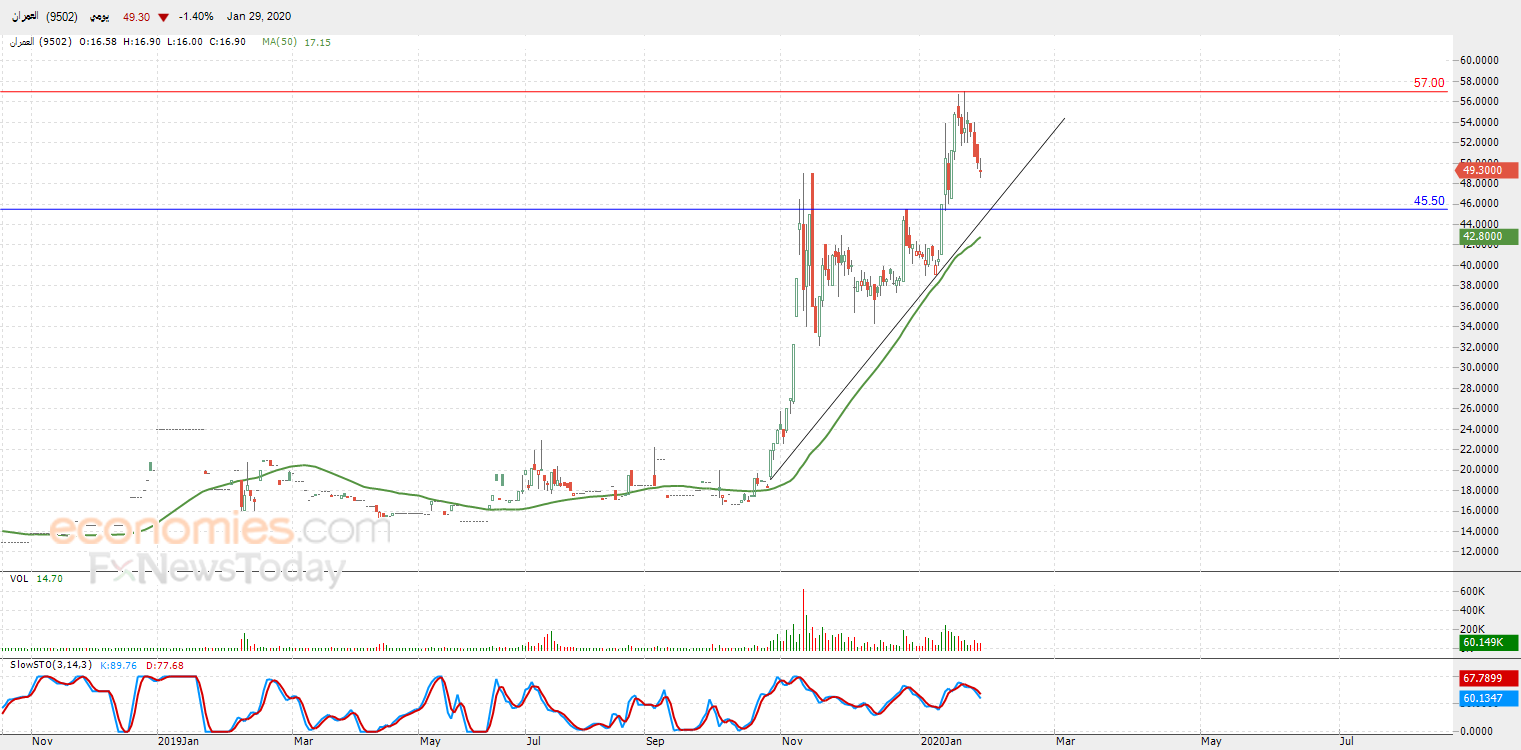Click the 0.0000 stochastic axis label

(x=1476, y=731)
